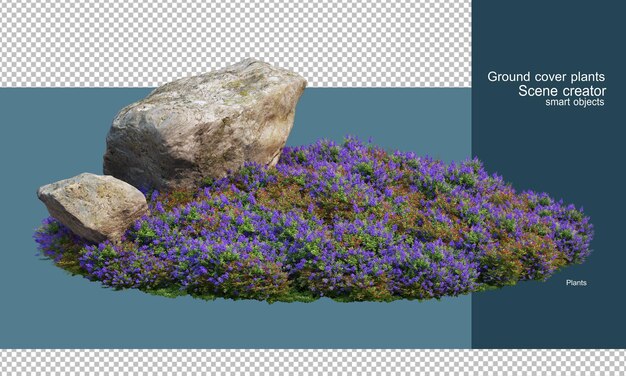Click the "smart objects" subtitle text
Screen dimensions: 626x376
(574, 102)
